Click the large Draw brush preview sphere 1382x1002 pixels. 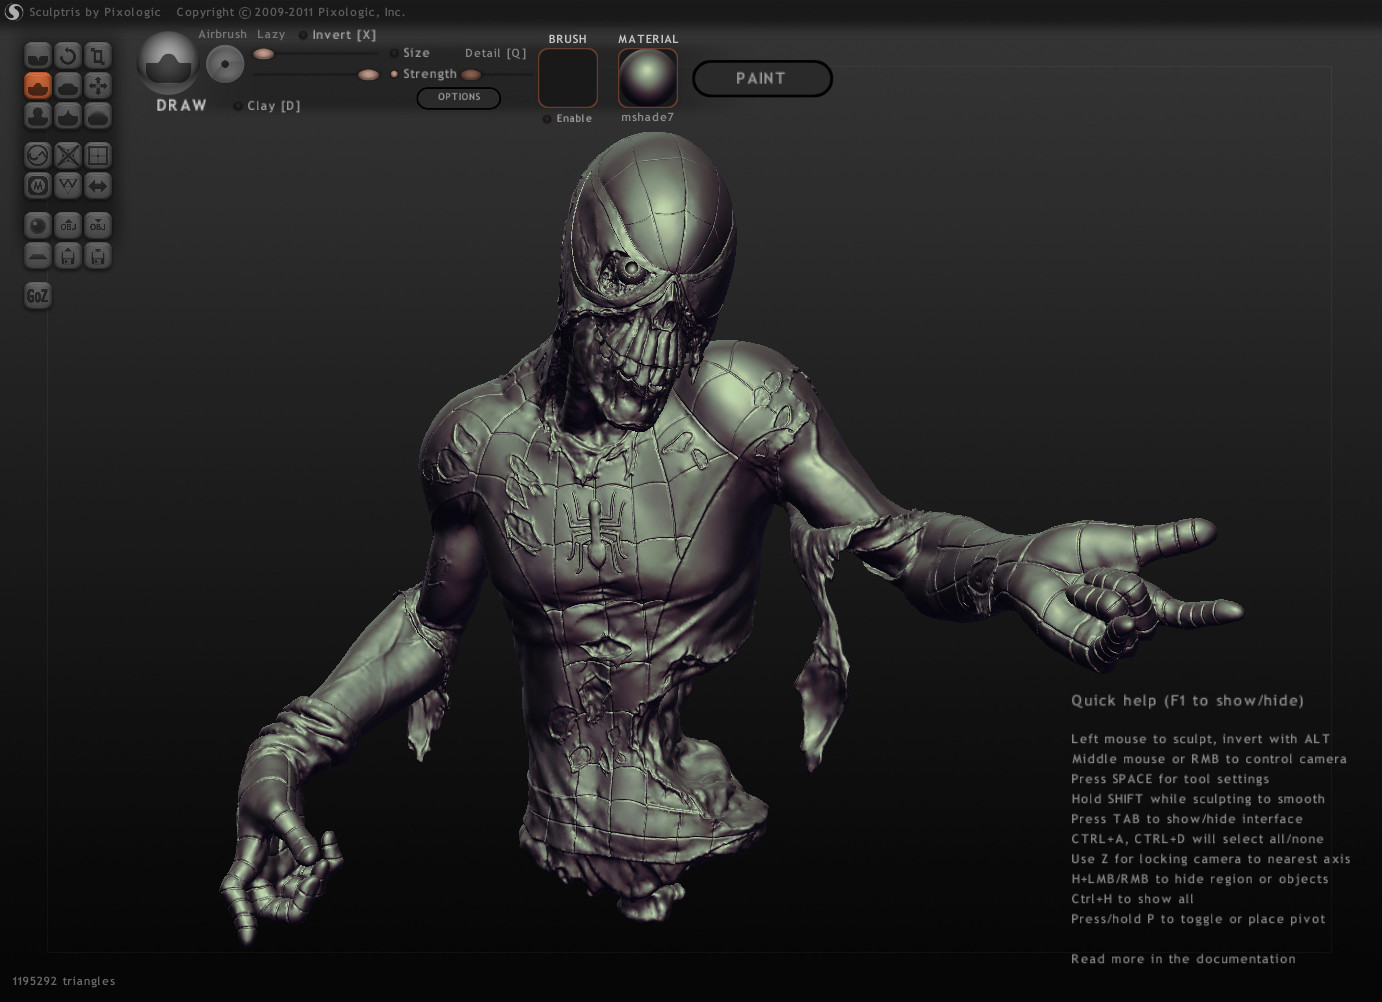[168, 63]
